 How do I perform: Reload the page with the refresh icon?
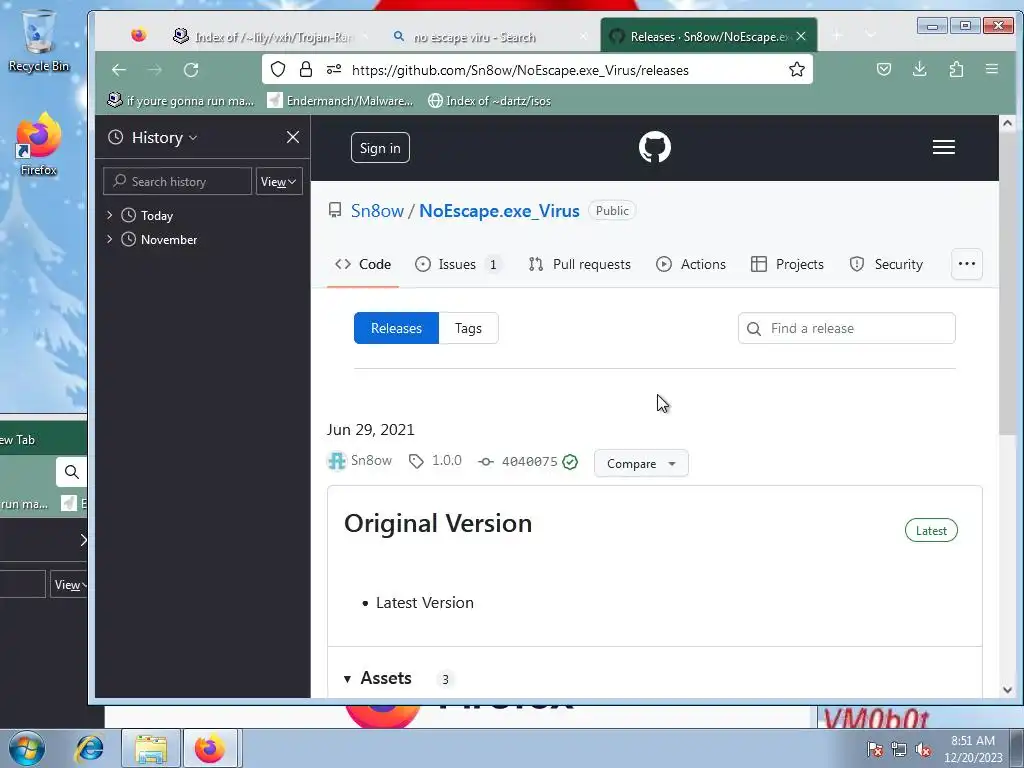tap(191, 70)
